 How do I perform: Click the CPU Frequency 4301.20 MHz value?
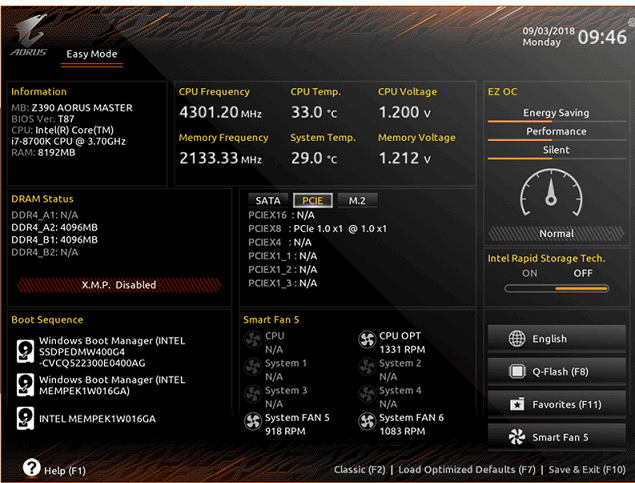coord(221,113)
